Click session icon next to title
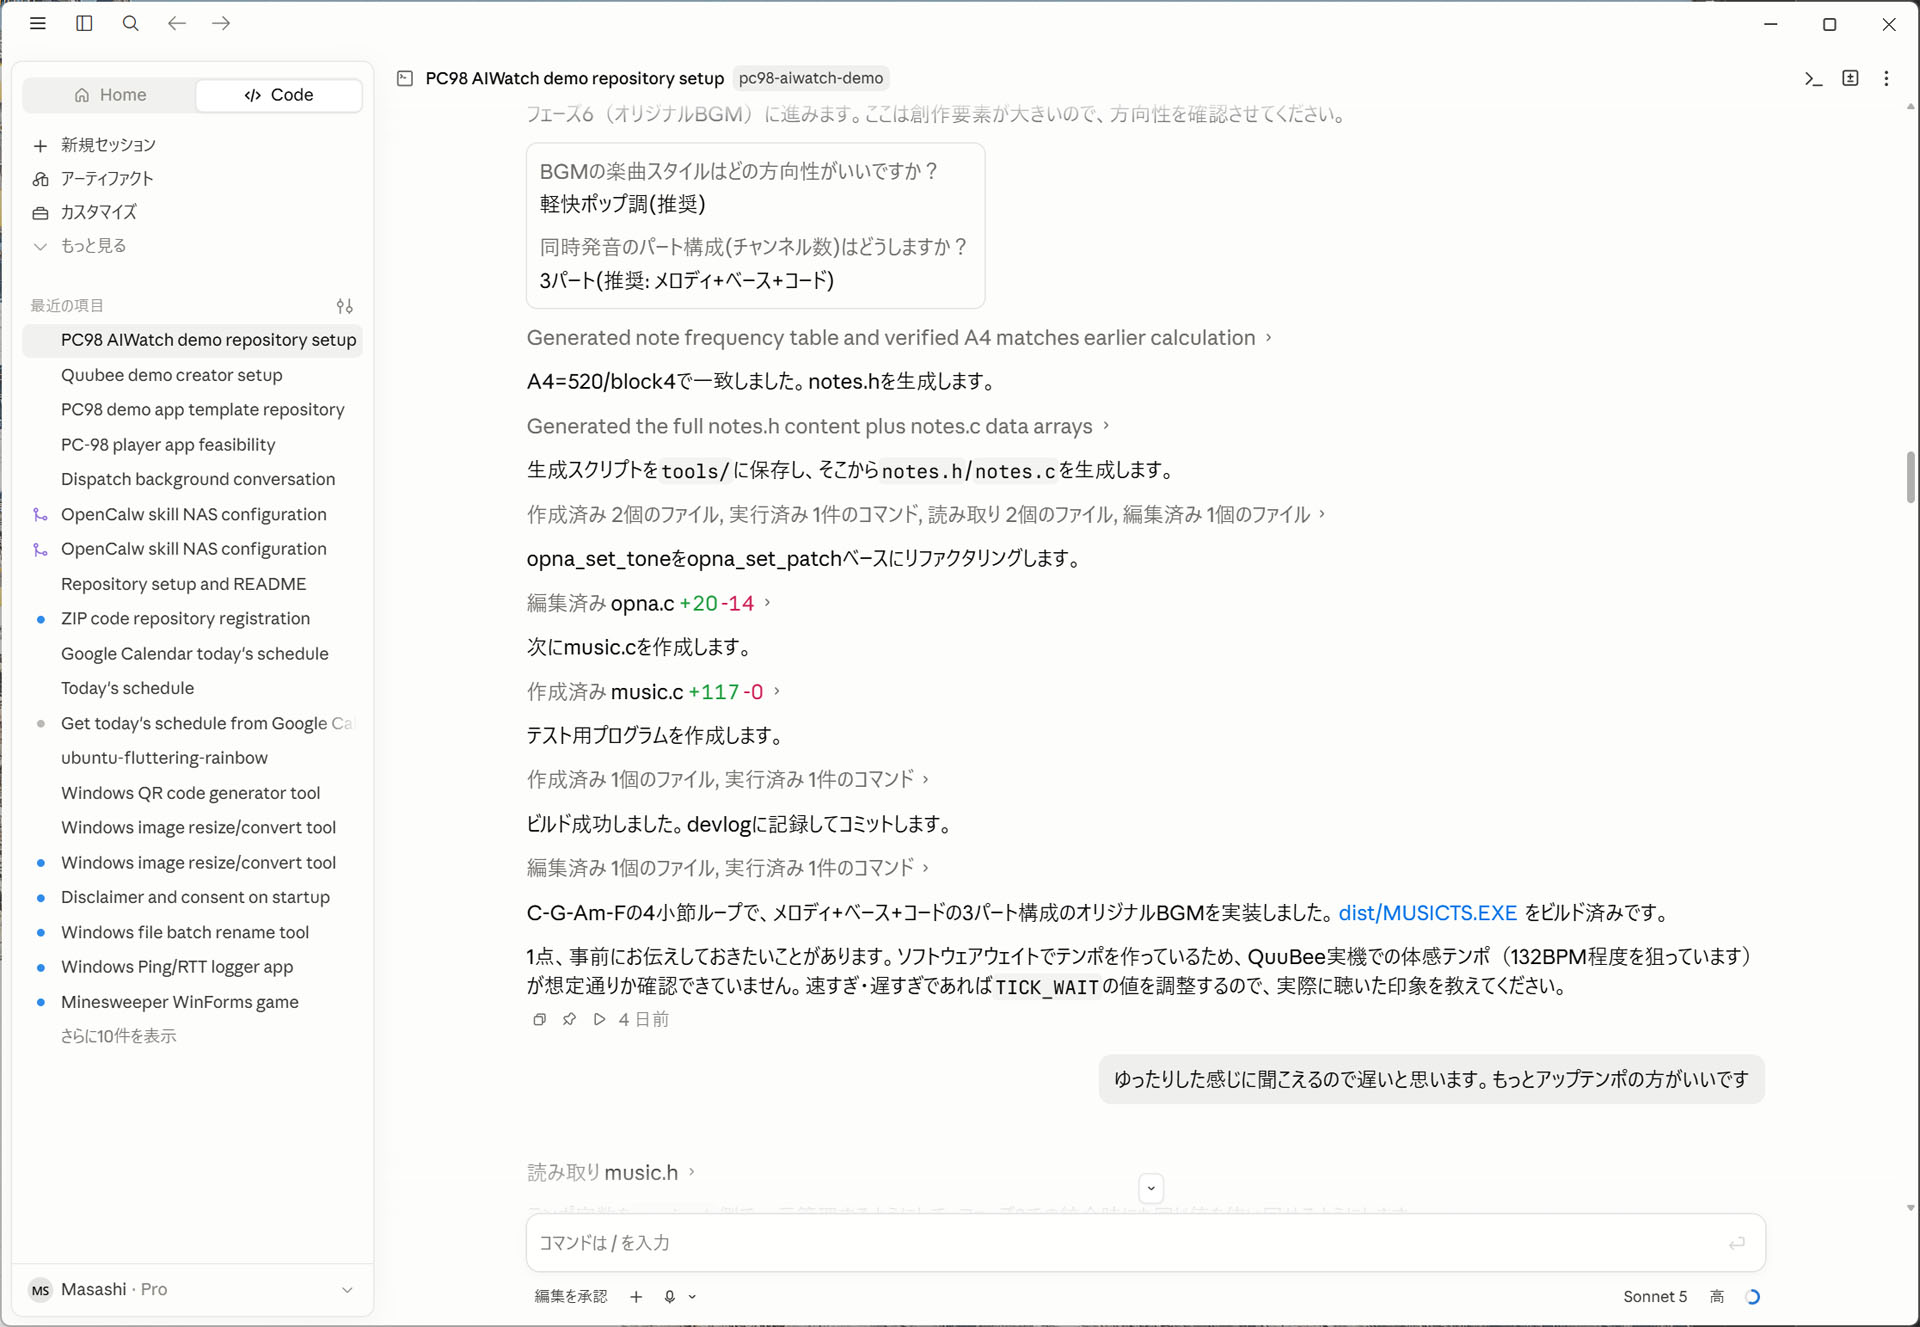 [405, 78]
